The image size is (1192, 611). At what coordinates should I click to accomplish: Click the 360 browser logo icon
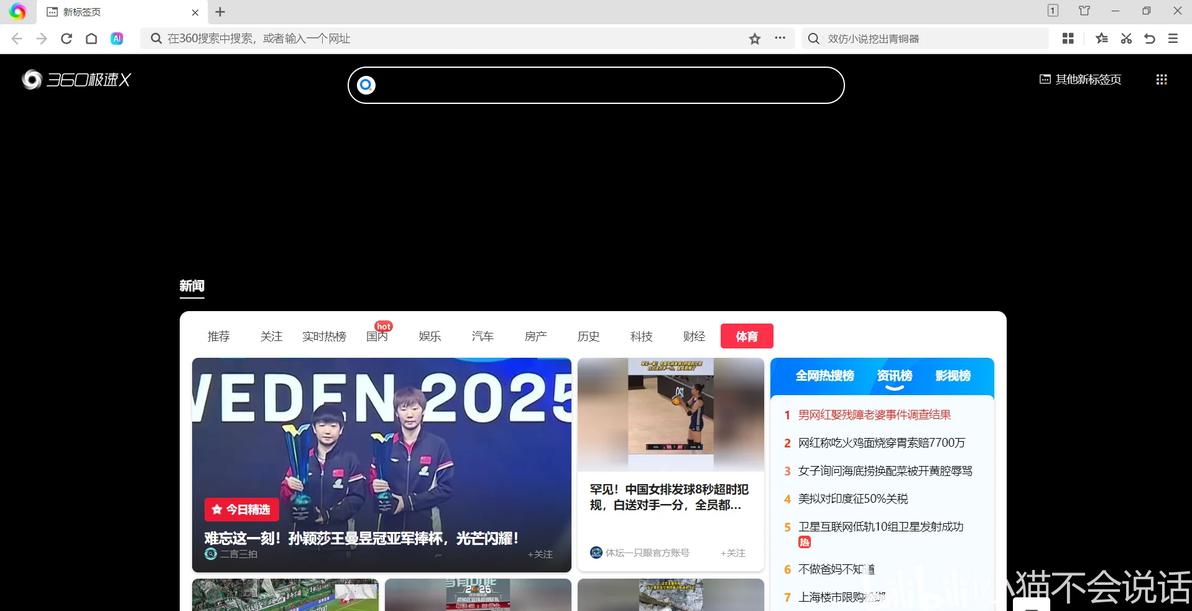click(17, 11)
